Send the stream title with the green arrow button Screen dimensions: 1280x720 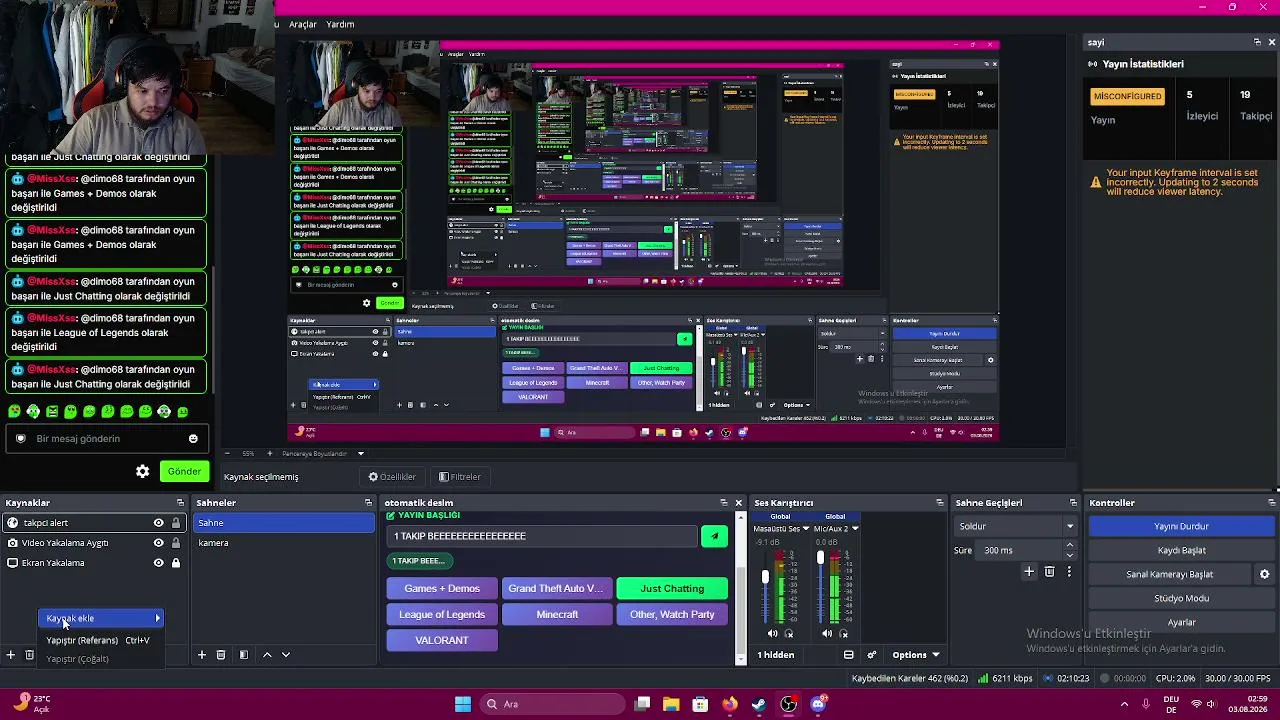click(714, 537)
